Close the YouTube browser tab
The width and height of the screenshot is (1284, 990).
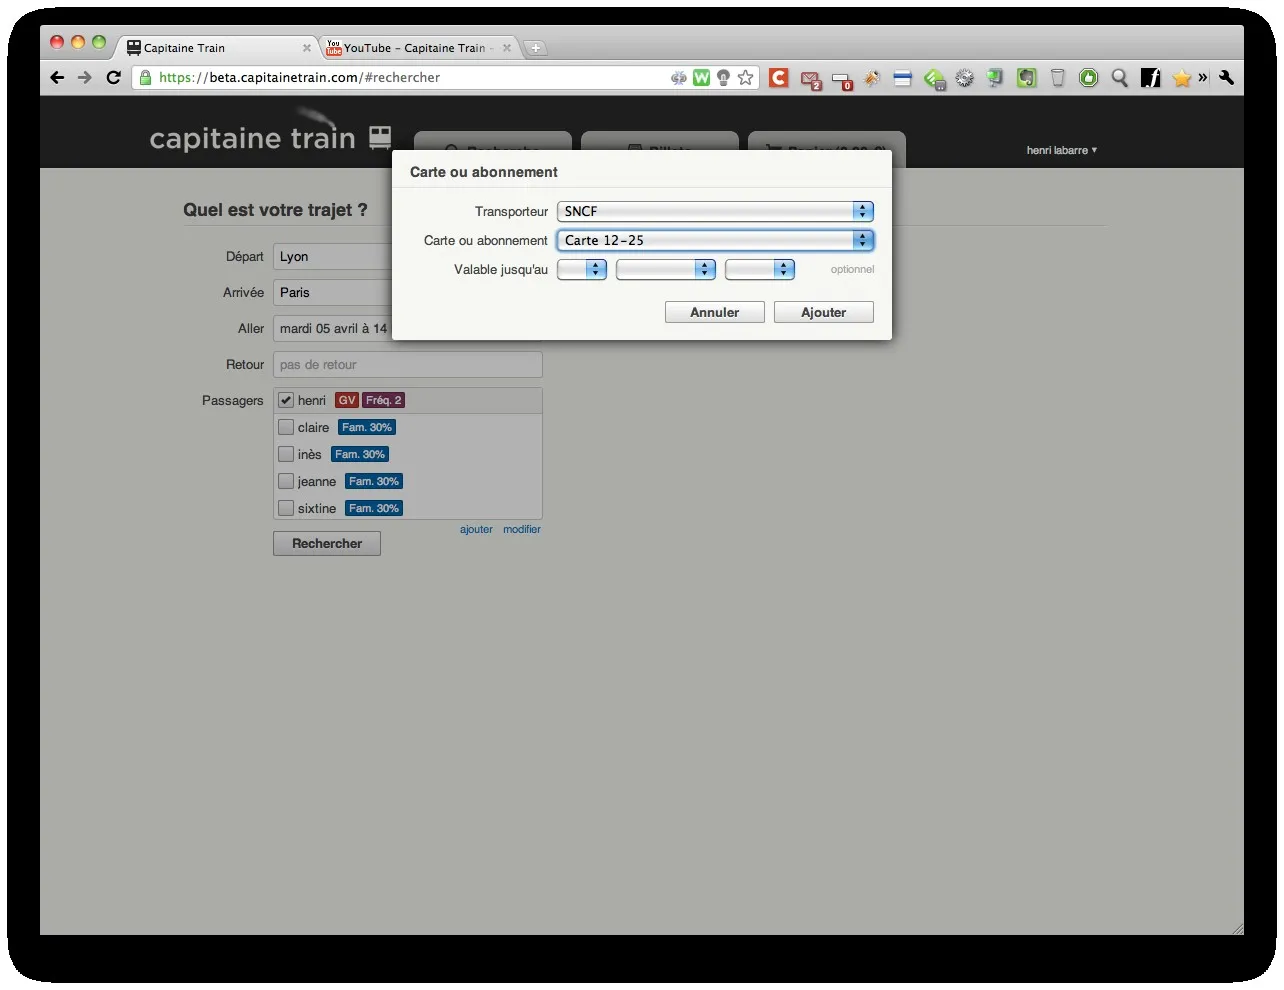[507, 48]
